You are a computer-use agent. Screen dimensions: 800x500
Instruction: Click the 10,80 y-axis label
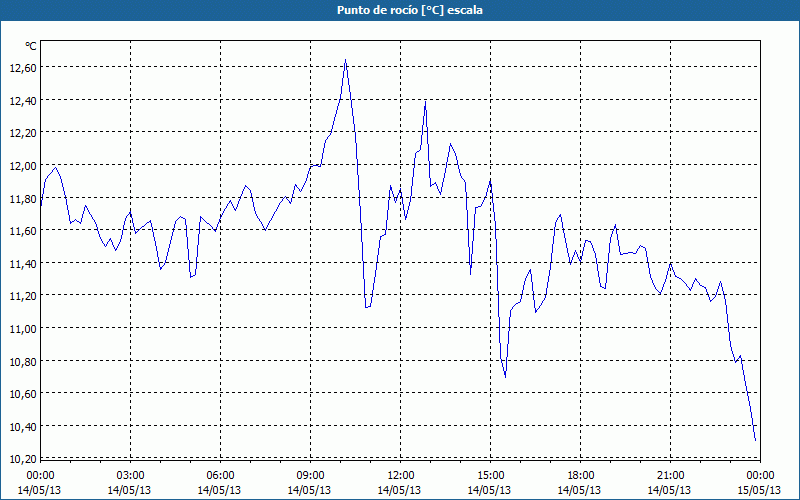point(22,362)
